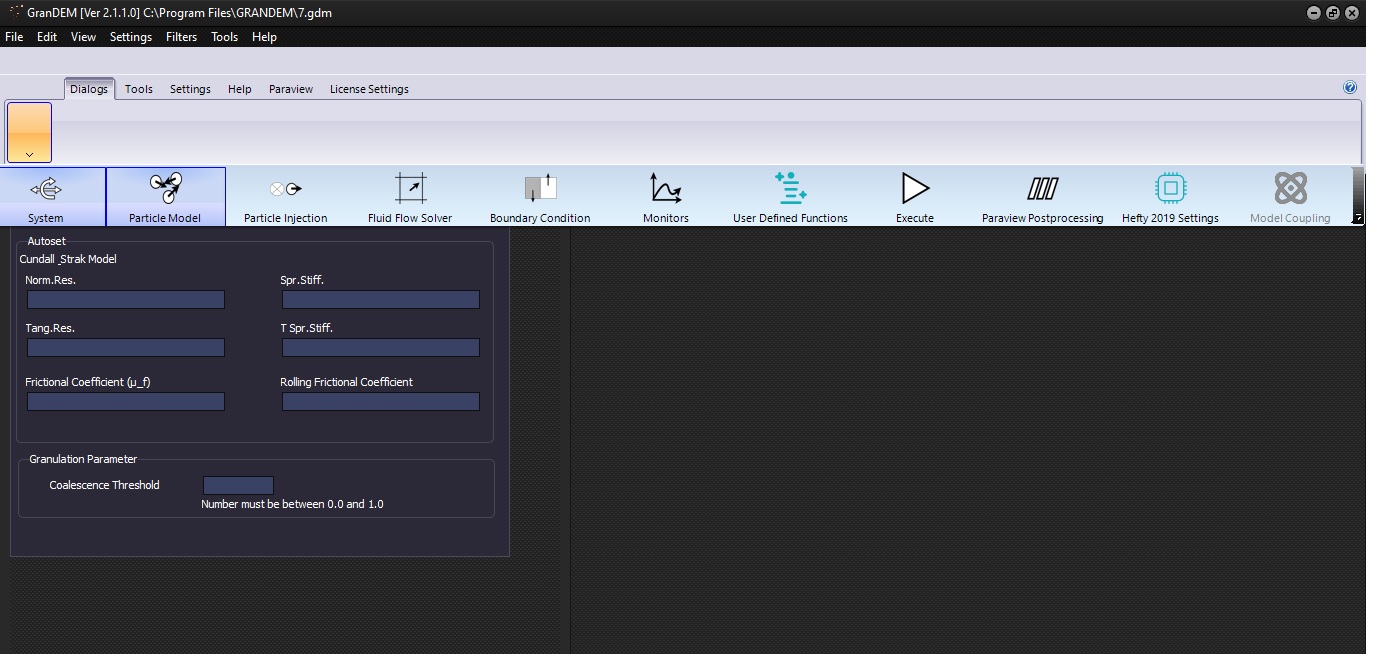1374x654 pixels.
Task: Open the System dialog icon
Action: [x=46, y=188]
